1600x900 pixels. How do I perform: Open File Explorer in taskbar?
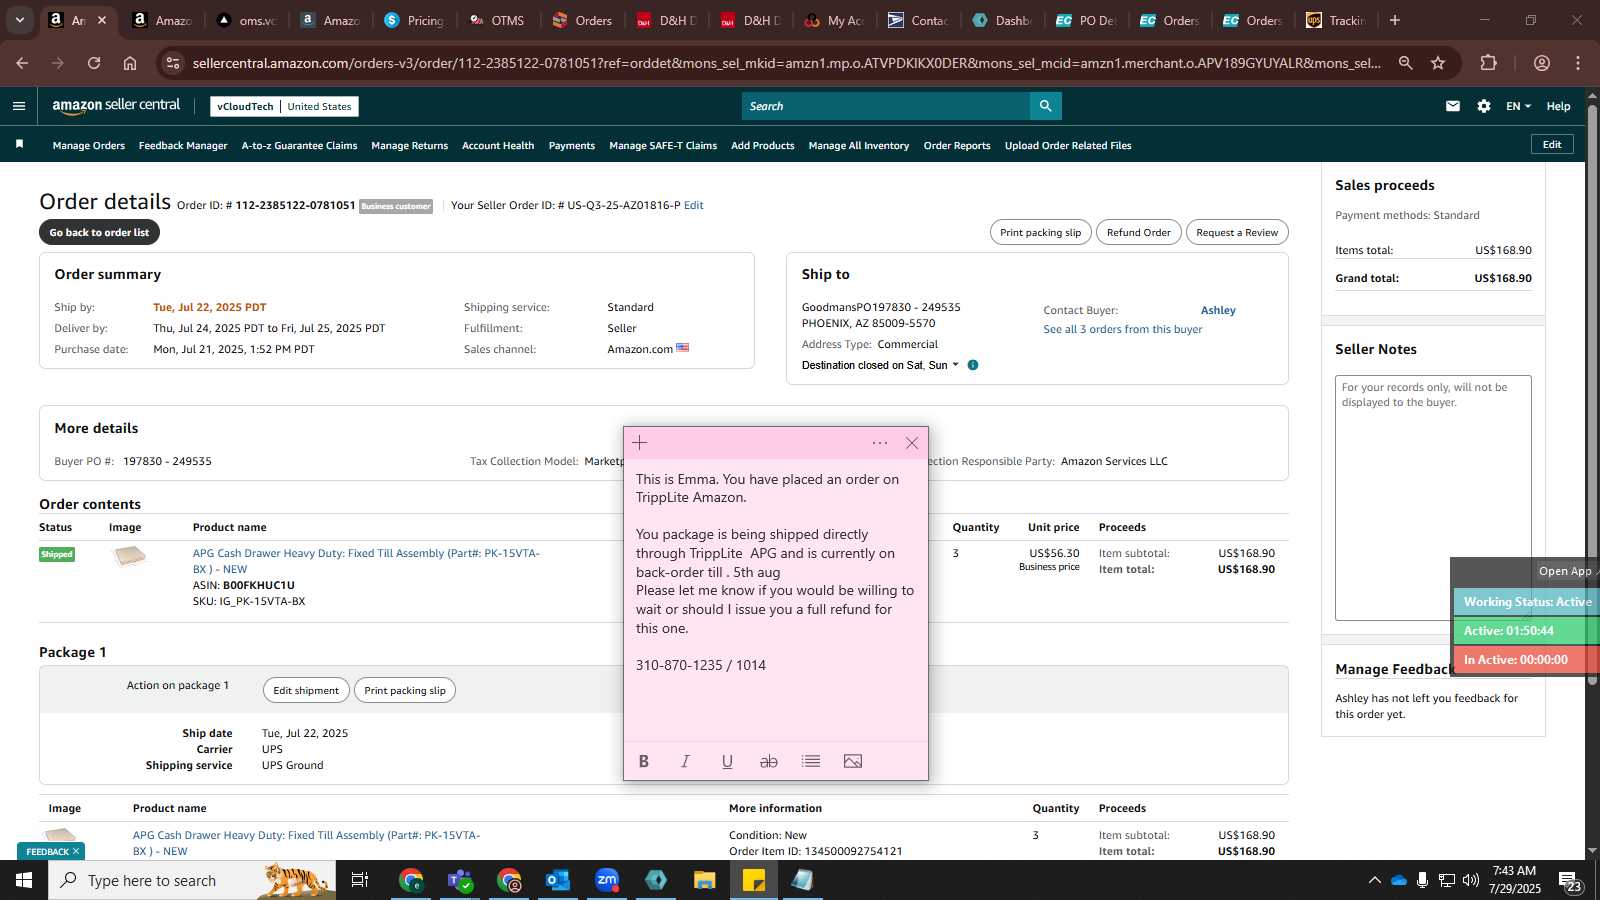point(704,880)
